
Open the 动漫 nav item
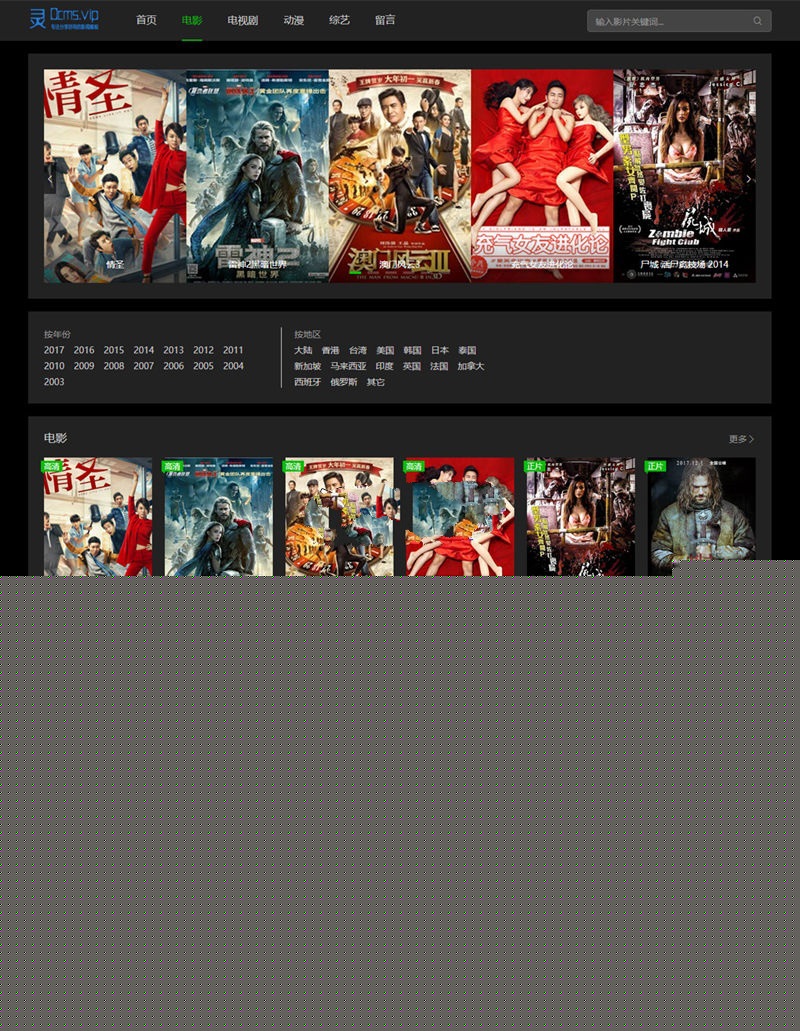294,20
